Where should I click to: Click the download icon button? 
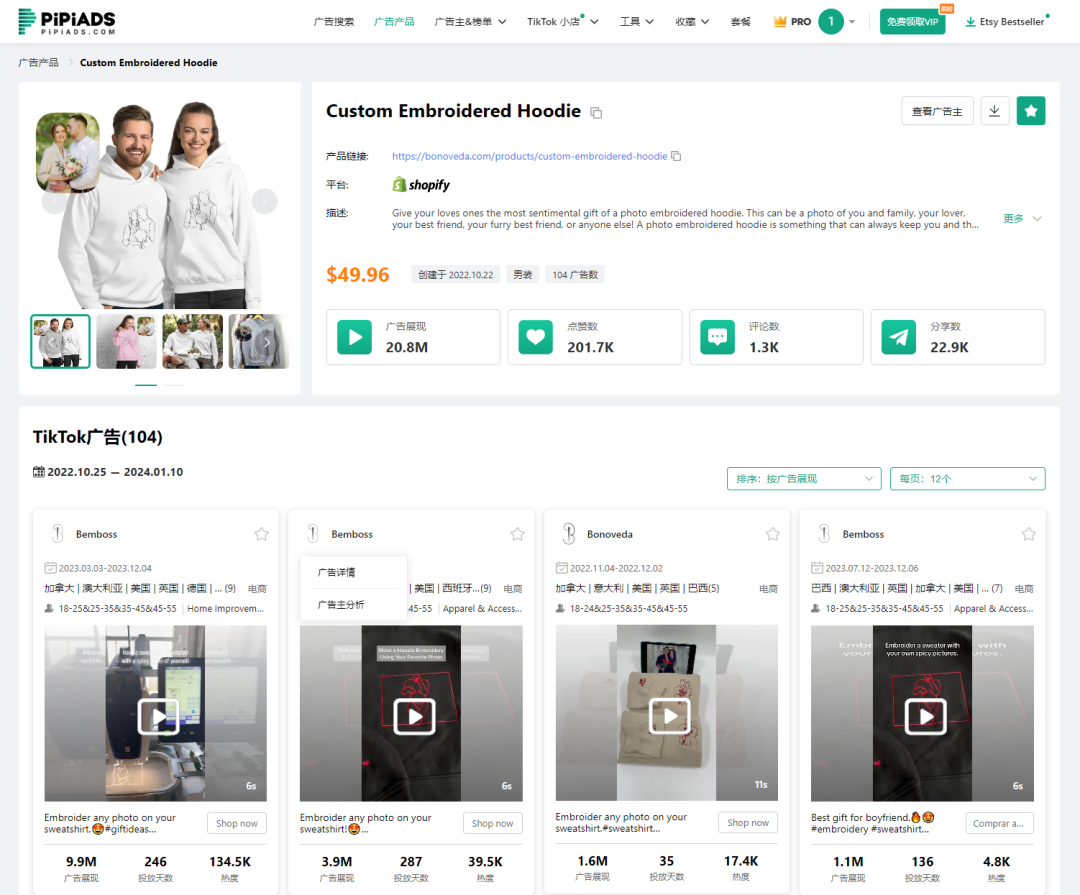(995, 111)
